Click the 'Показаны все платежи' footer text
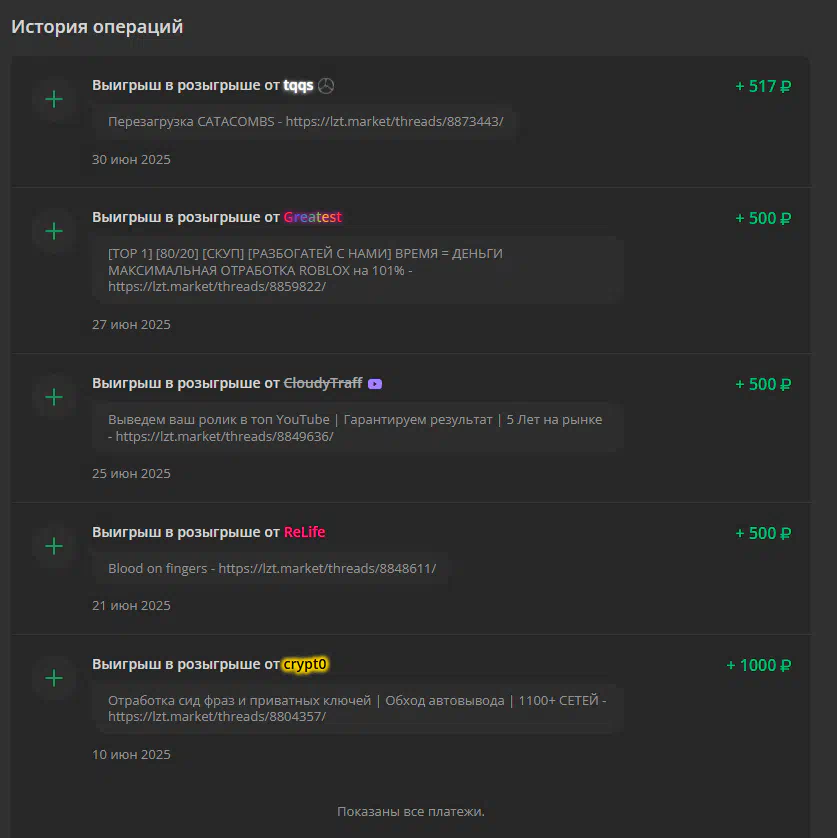This screenshot has height=838, width=837. click(x=410, y=812)
